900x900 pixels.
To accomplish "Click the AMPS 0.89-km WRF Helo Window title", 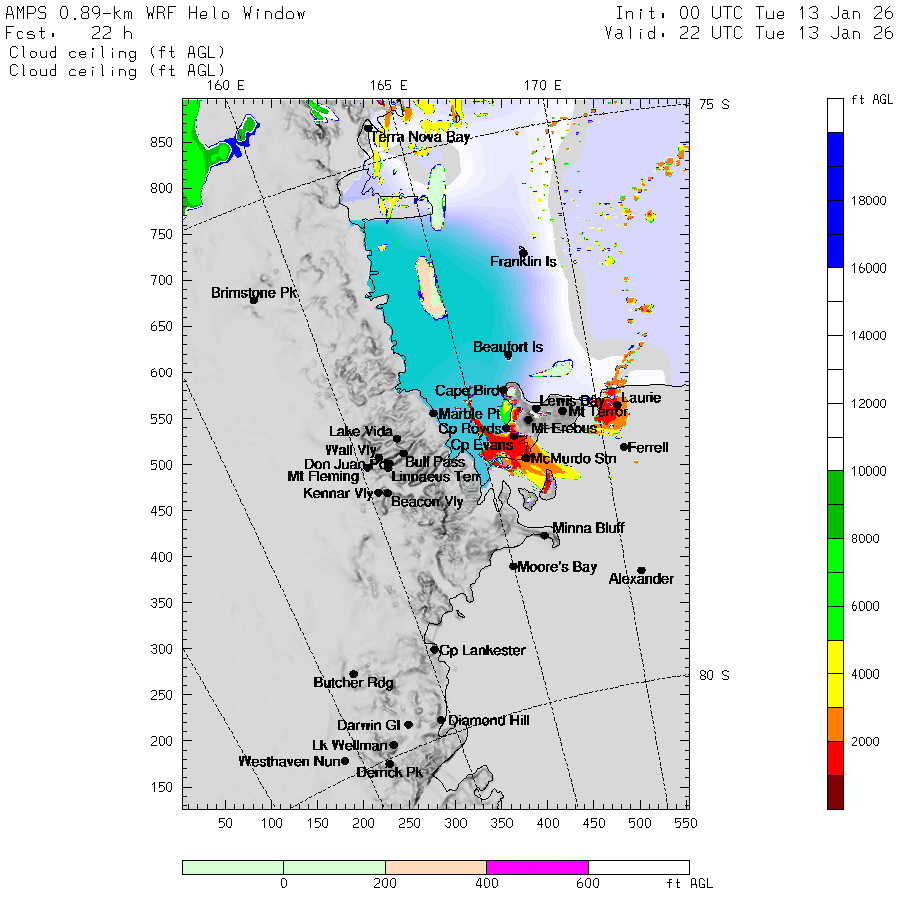I will (x=156, y=14).
